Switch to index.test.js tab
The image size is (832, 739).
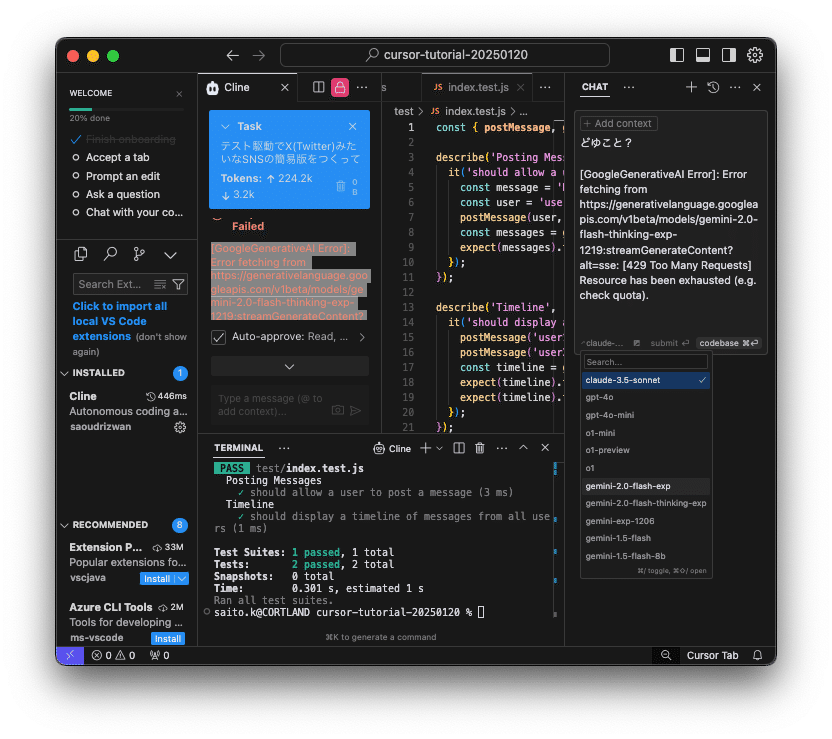coord(478,88)
